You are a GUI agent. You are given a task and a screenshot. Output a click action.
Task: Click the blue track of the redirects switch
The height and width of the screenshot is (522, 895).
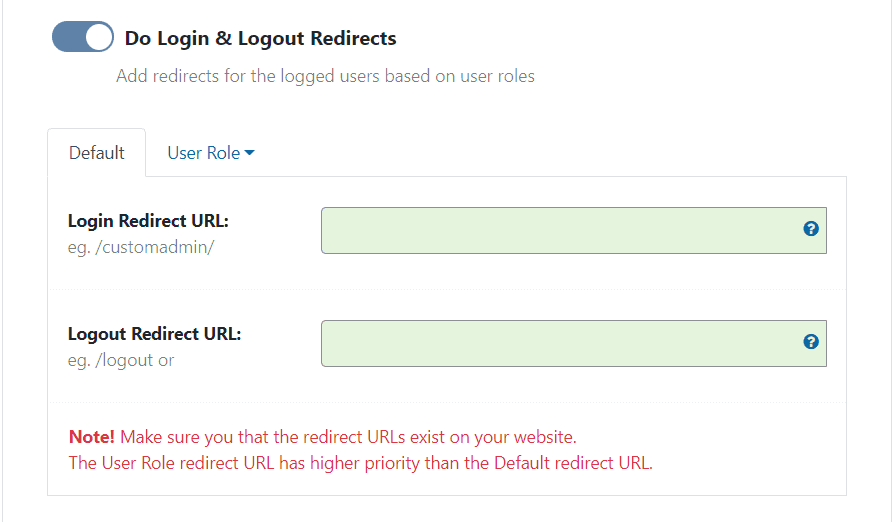(x=68, y=38)
